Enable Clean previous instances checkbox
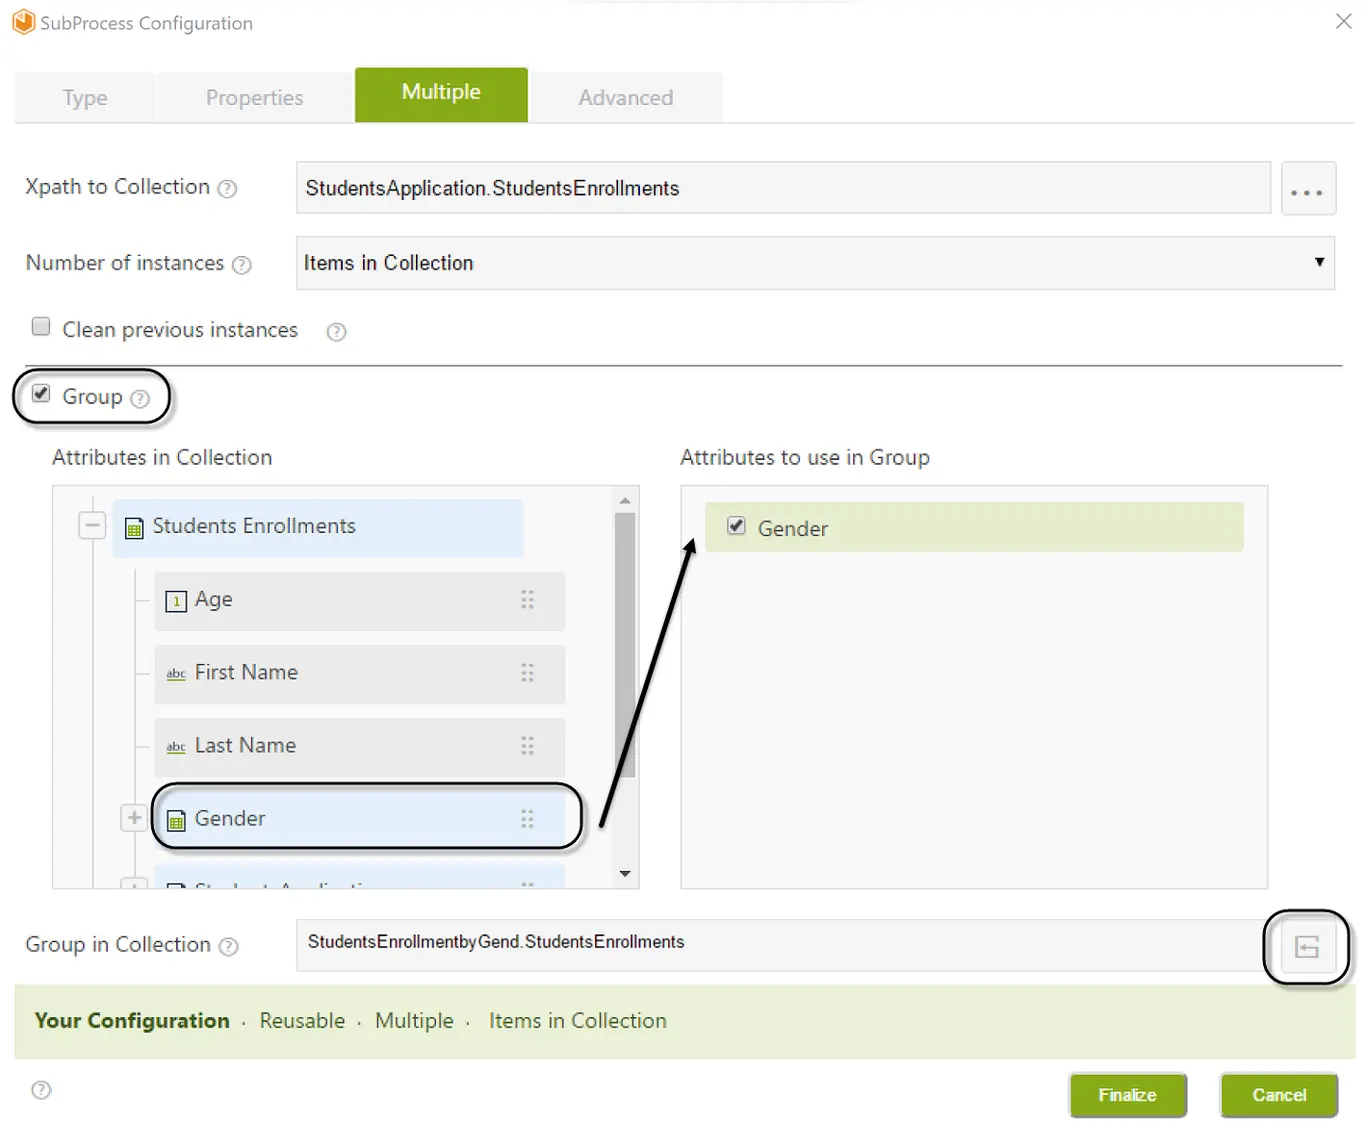Screen dimensions: 1366x1126 click(x=41, y=326)
